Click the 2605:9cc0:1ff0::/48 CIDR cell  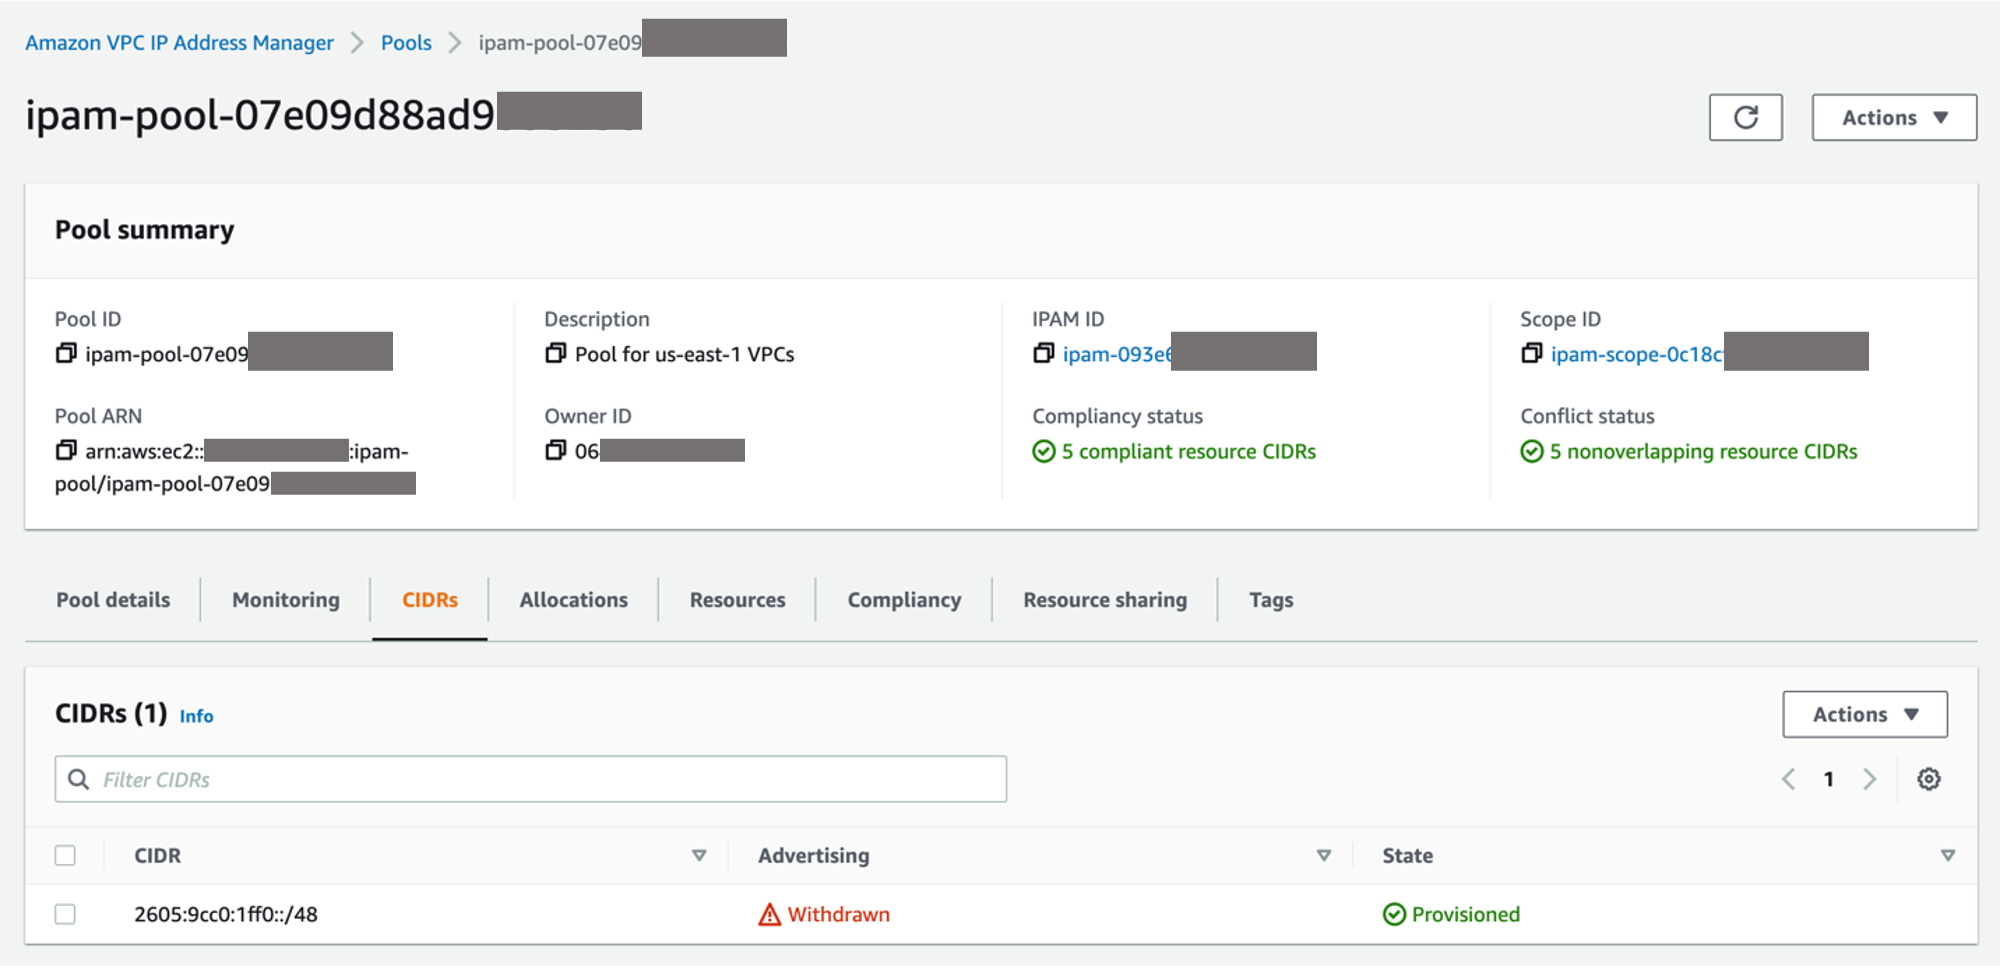(226, 914)
